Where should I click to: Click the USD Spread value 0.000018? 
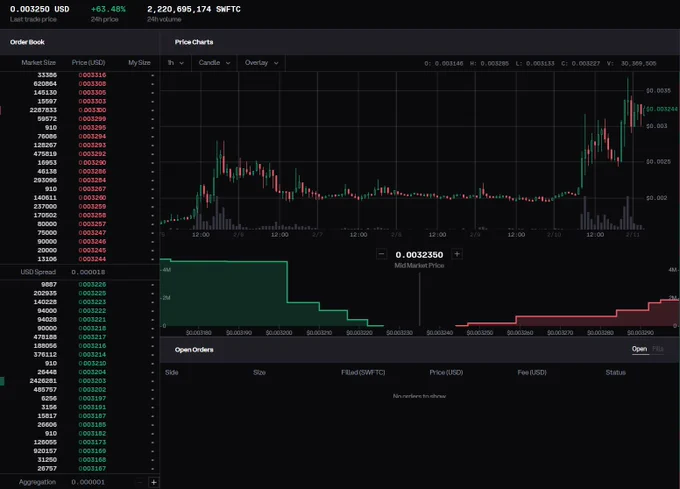point(88,272)
